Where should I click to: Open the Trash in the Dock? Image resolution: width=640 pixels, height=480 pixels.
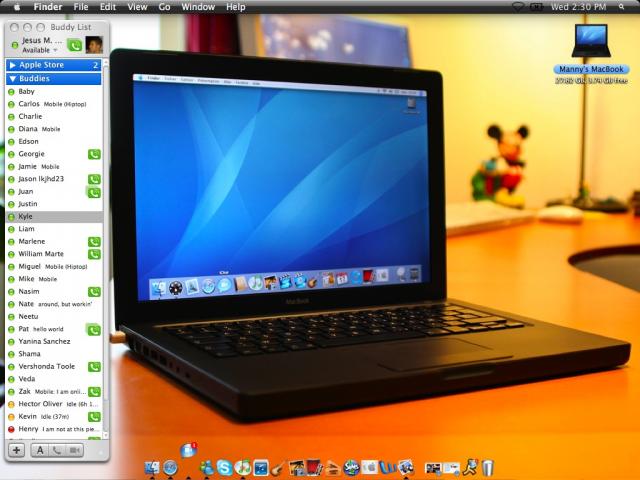tap(488, 468)
